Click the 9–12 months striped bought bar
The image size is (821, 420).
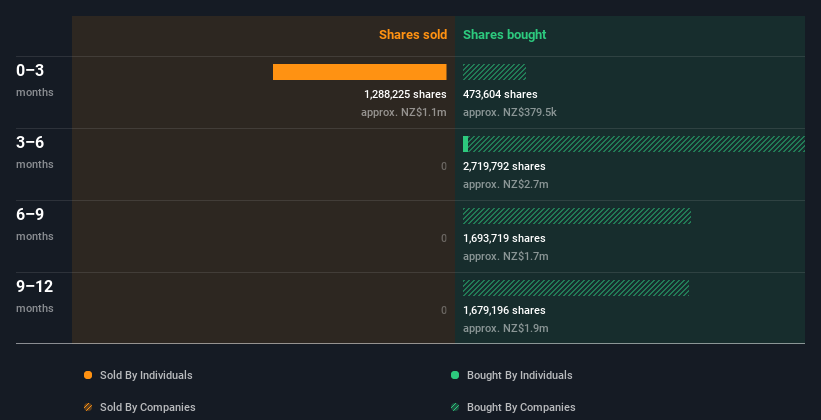click(576, 288)
